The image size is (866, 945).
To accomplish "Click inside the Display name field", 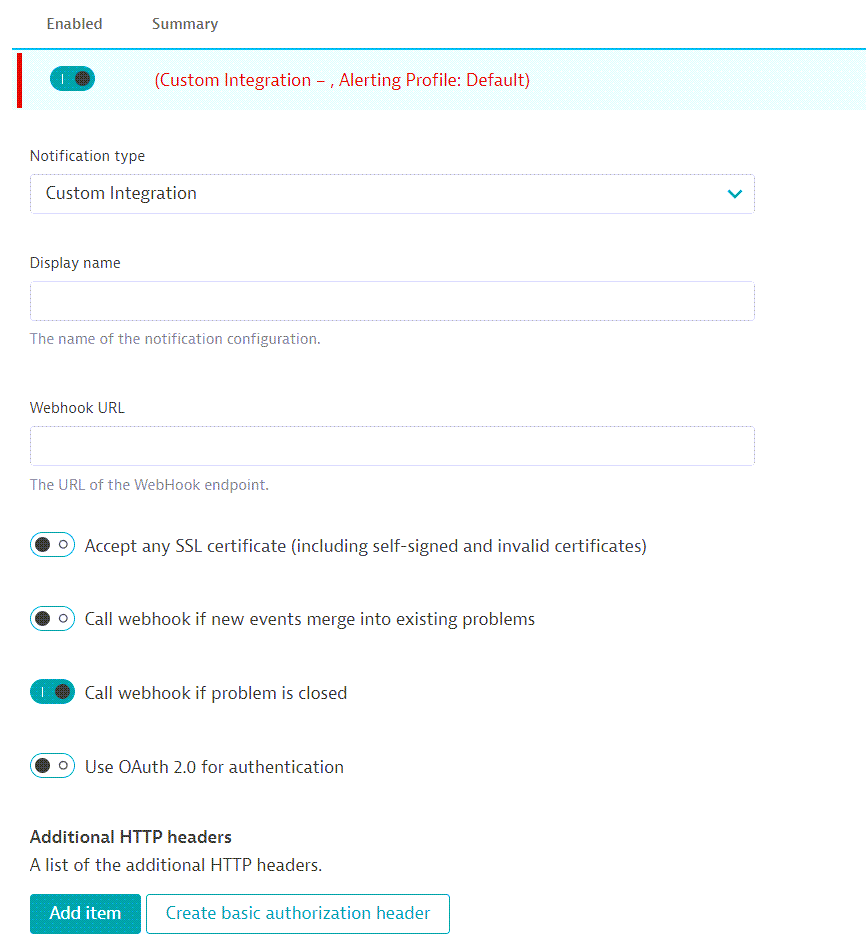I will coord(392,300).
